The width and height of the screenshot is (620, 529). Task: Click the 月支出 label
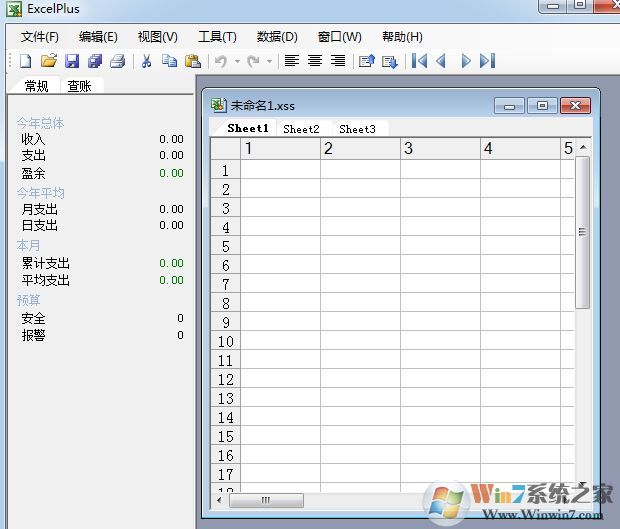tap(40, 209)
